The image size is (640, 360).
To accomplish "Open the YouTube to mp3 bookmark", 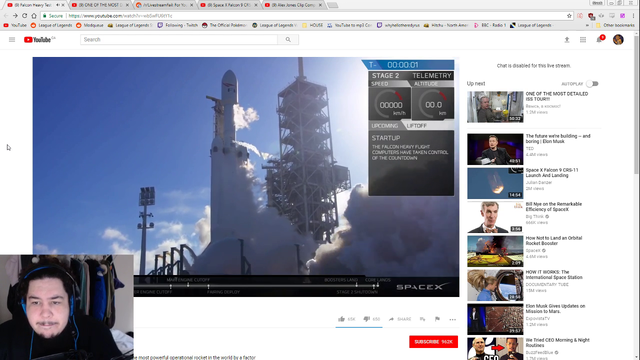I will point(349,25).
